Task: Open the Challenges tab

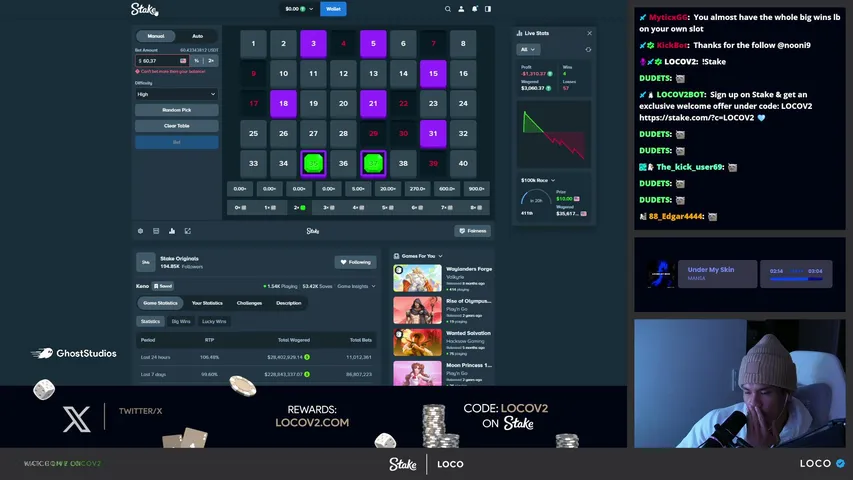Action: (249, 303)
